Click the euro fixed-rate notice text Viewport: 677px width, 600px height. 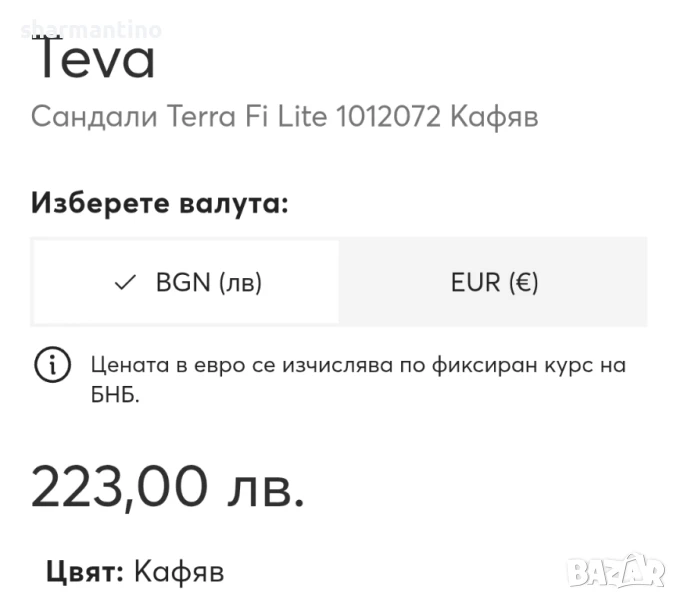357,365
